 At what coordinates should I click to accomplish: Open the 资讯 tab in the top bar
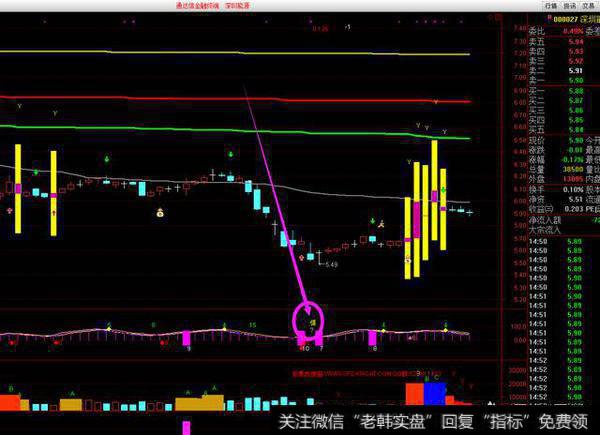(x=570, y=6)
